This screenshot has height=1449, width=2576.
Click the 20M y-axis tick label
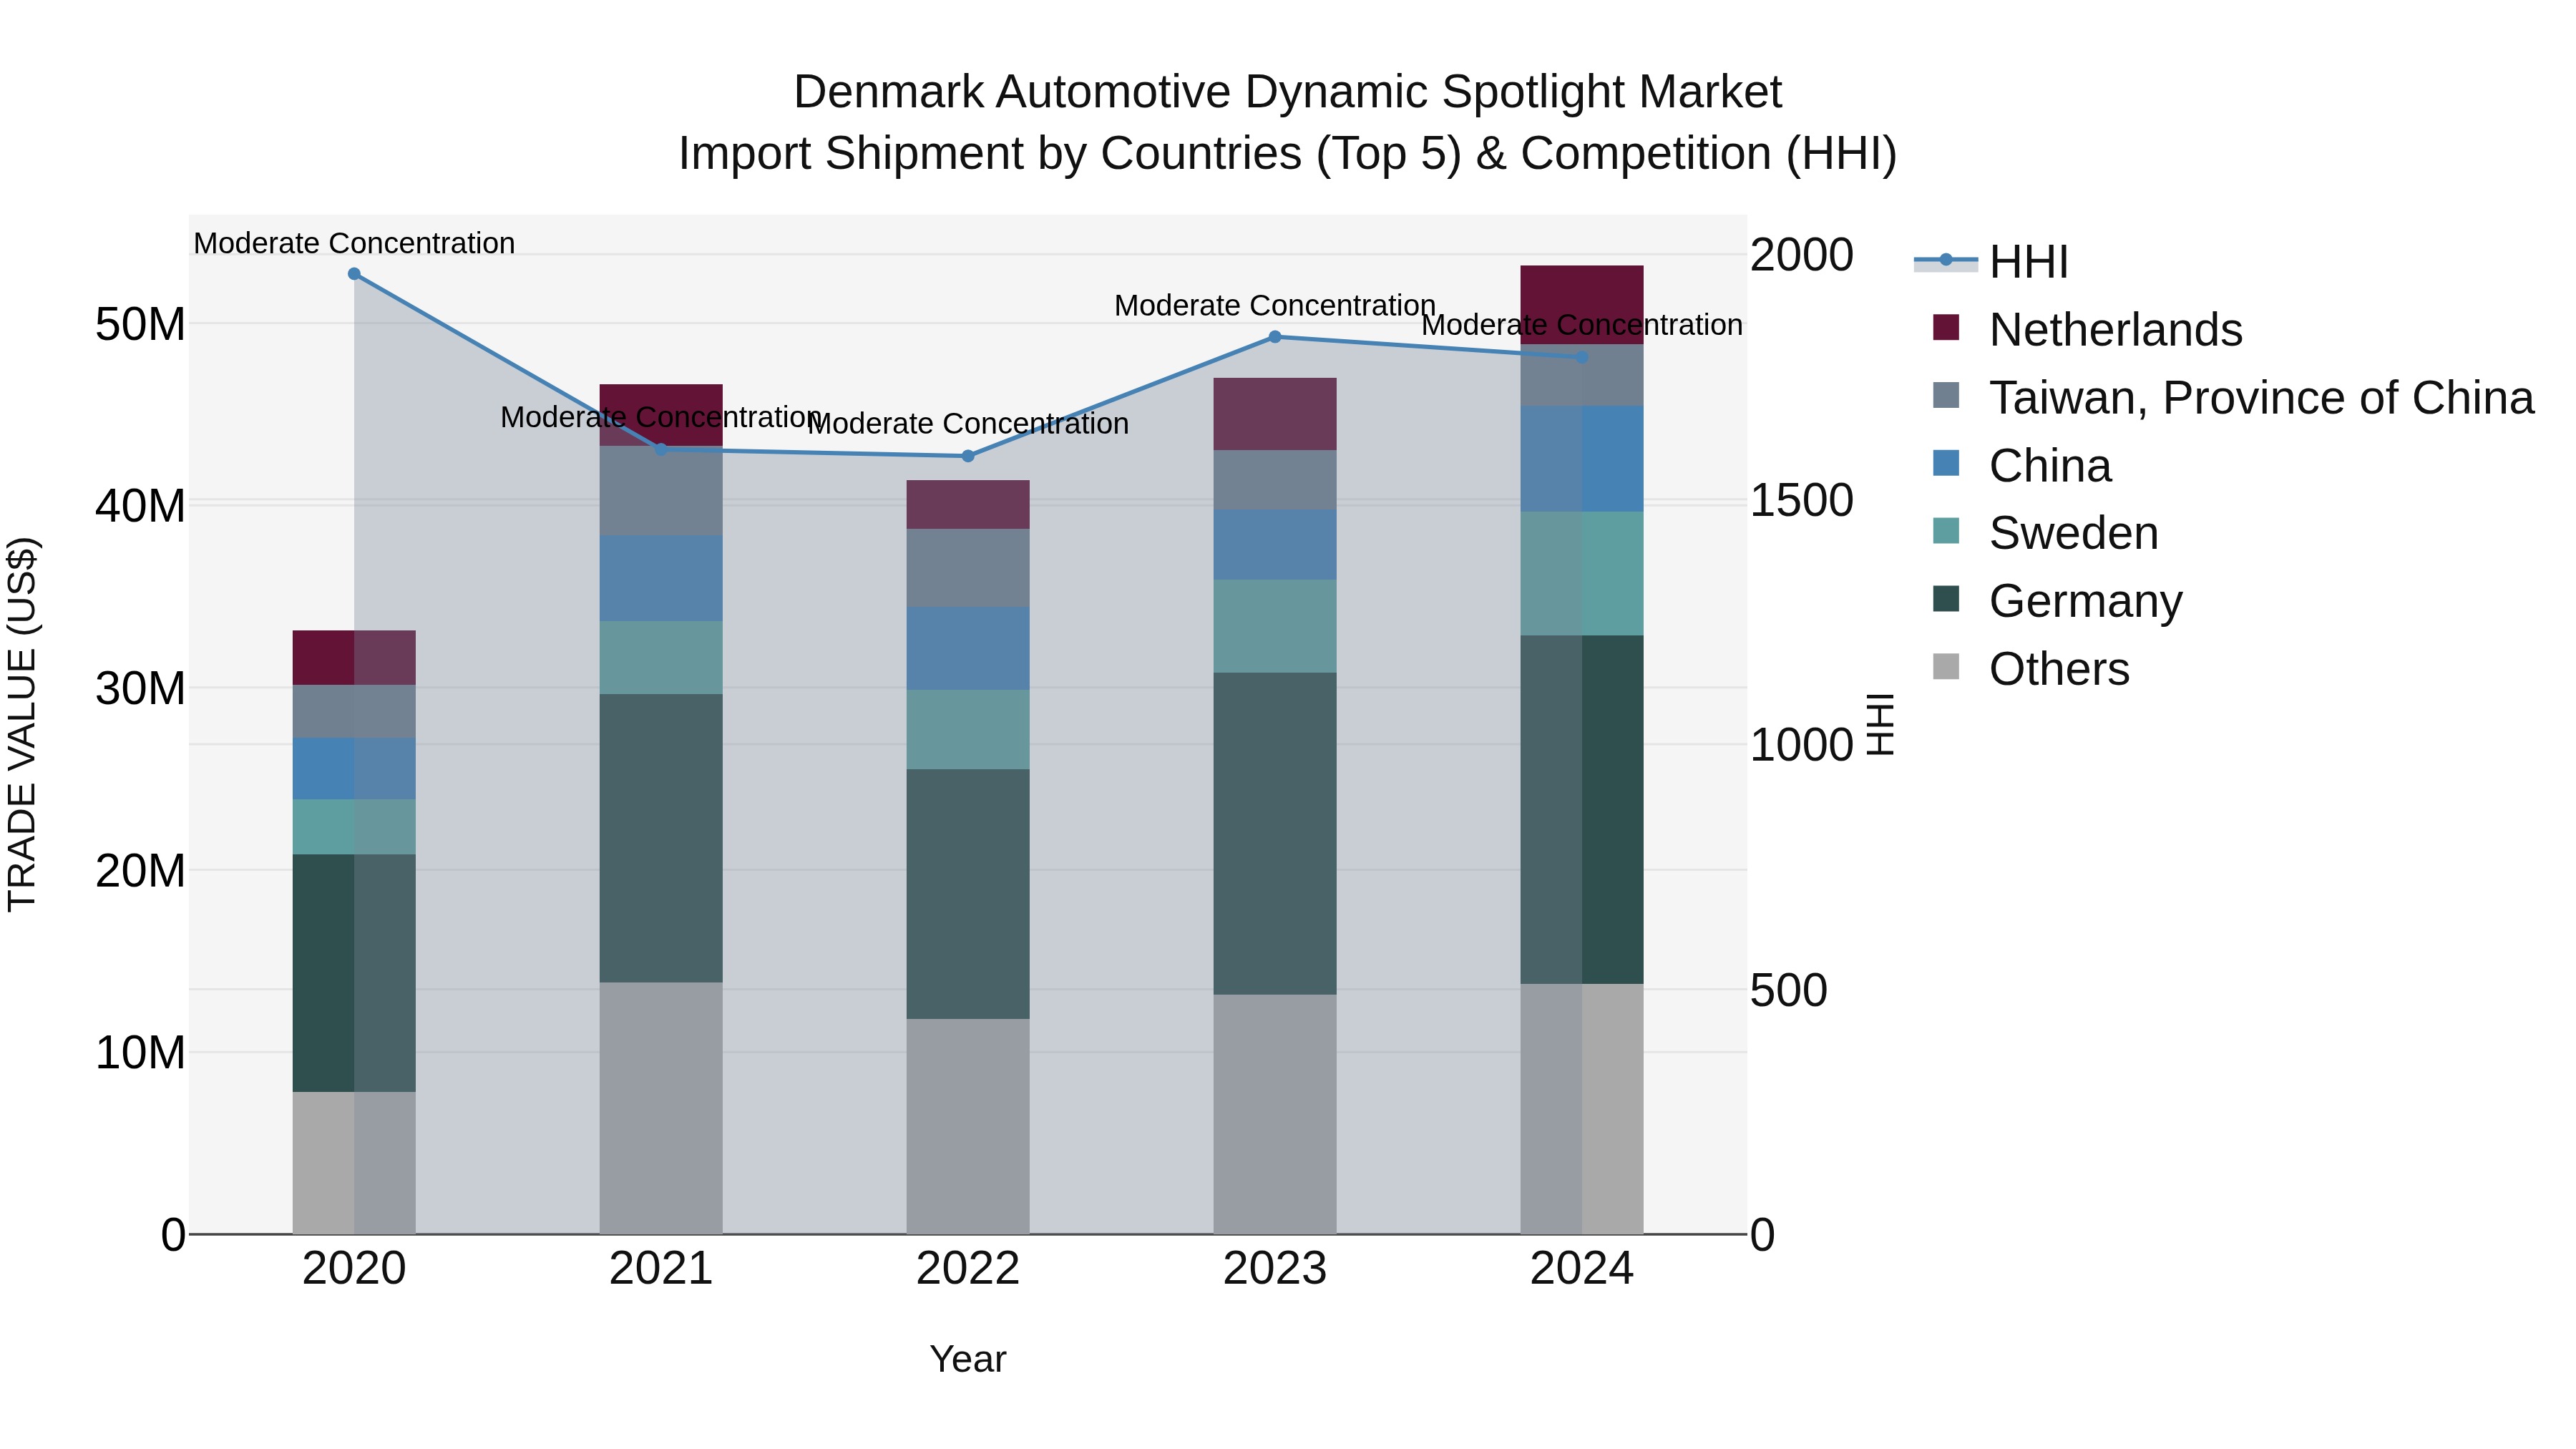(x=140, y=871)
